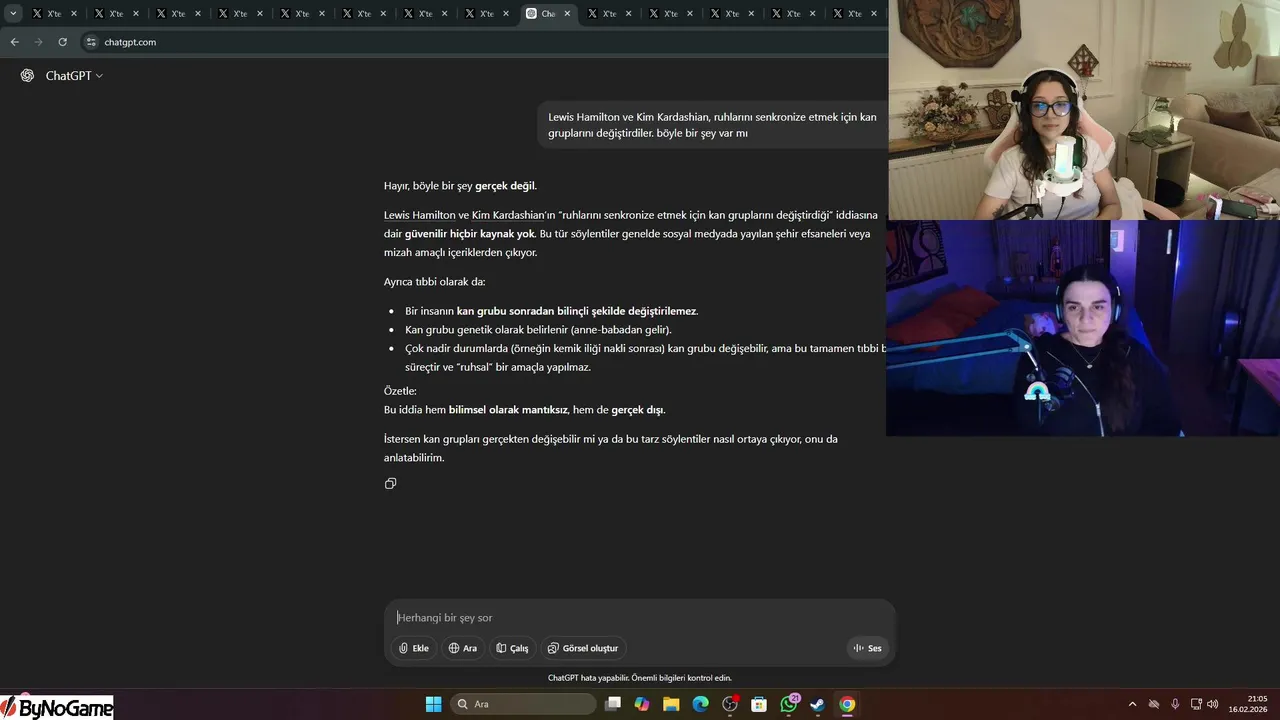Click bold text 'güvenilir hiçbir kaynak yok'
The height and width of the screenshot is (720, 1280).
point(470,234)
